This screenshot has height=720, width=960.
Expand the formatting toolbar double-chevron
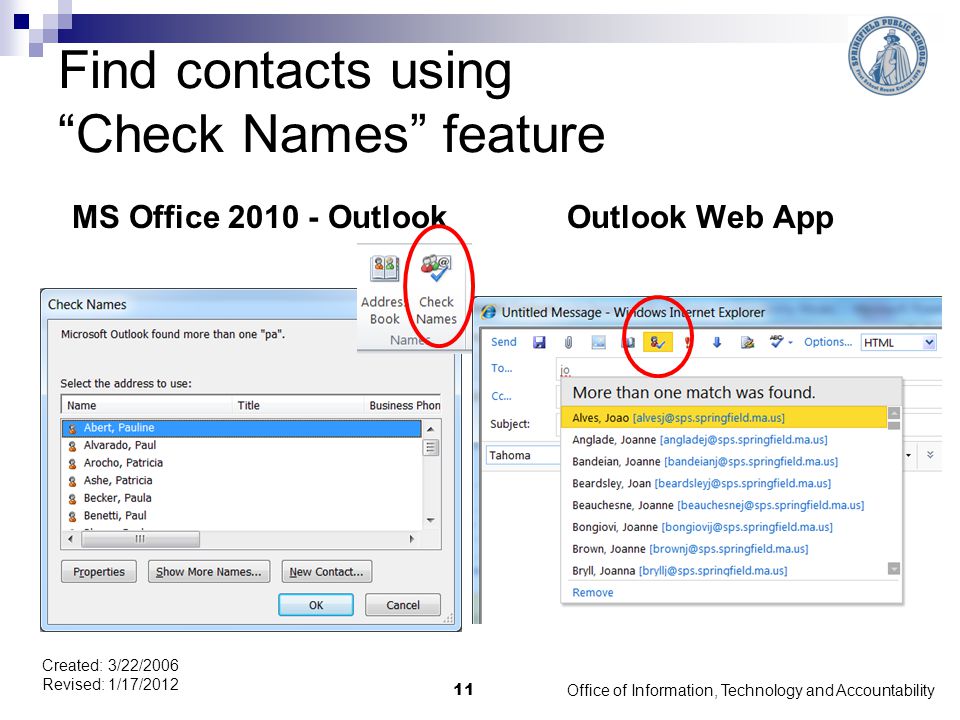point(929,455)
